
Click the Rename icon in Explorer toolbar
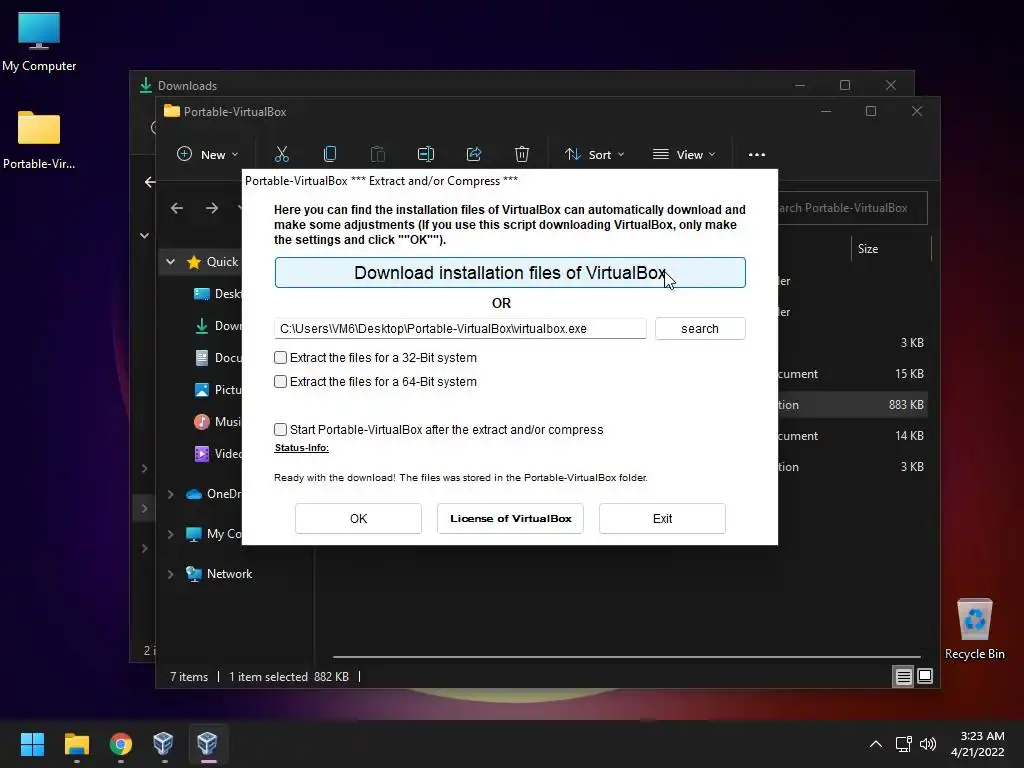[426, 154]
